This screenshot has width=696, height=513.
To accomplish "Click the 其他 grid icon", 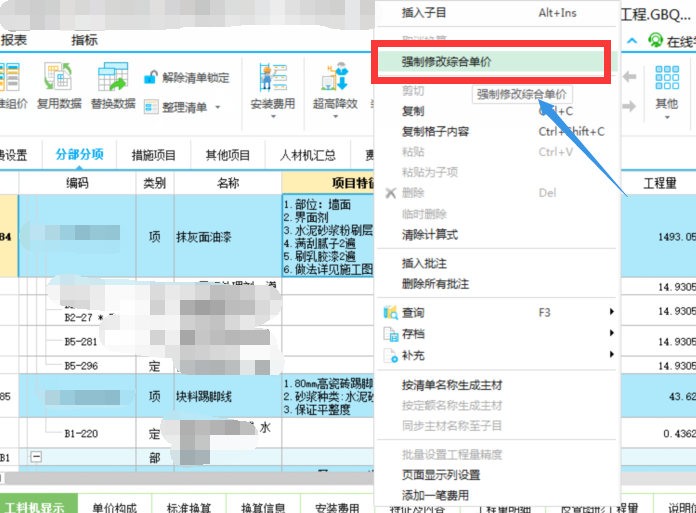I will click(667, 77).
